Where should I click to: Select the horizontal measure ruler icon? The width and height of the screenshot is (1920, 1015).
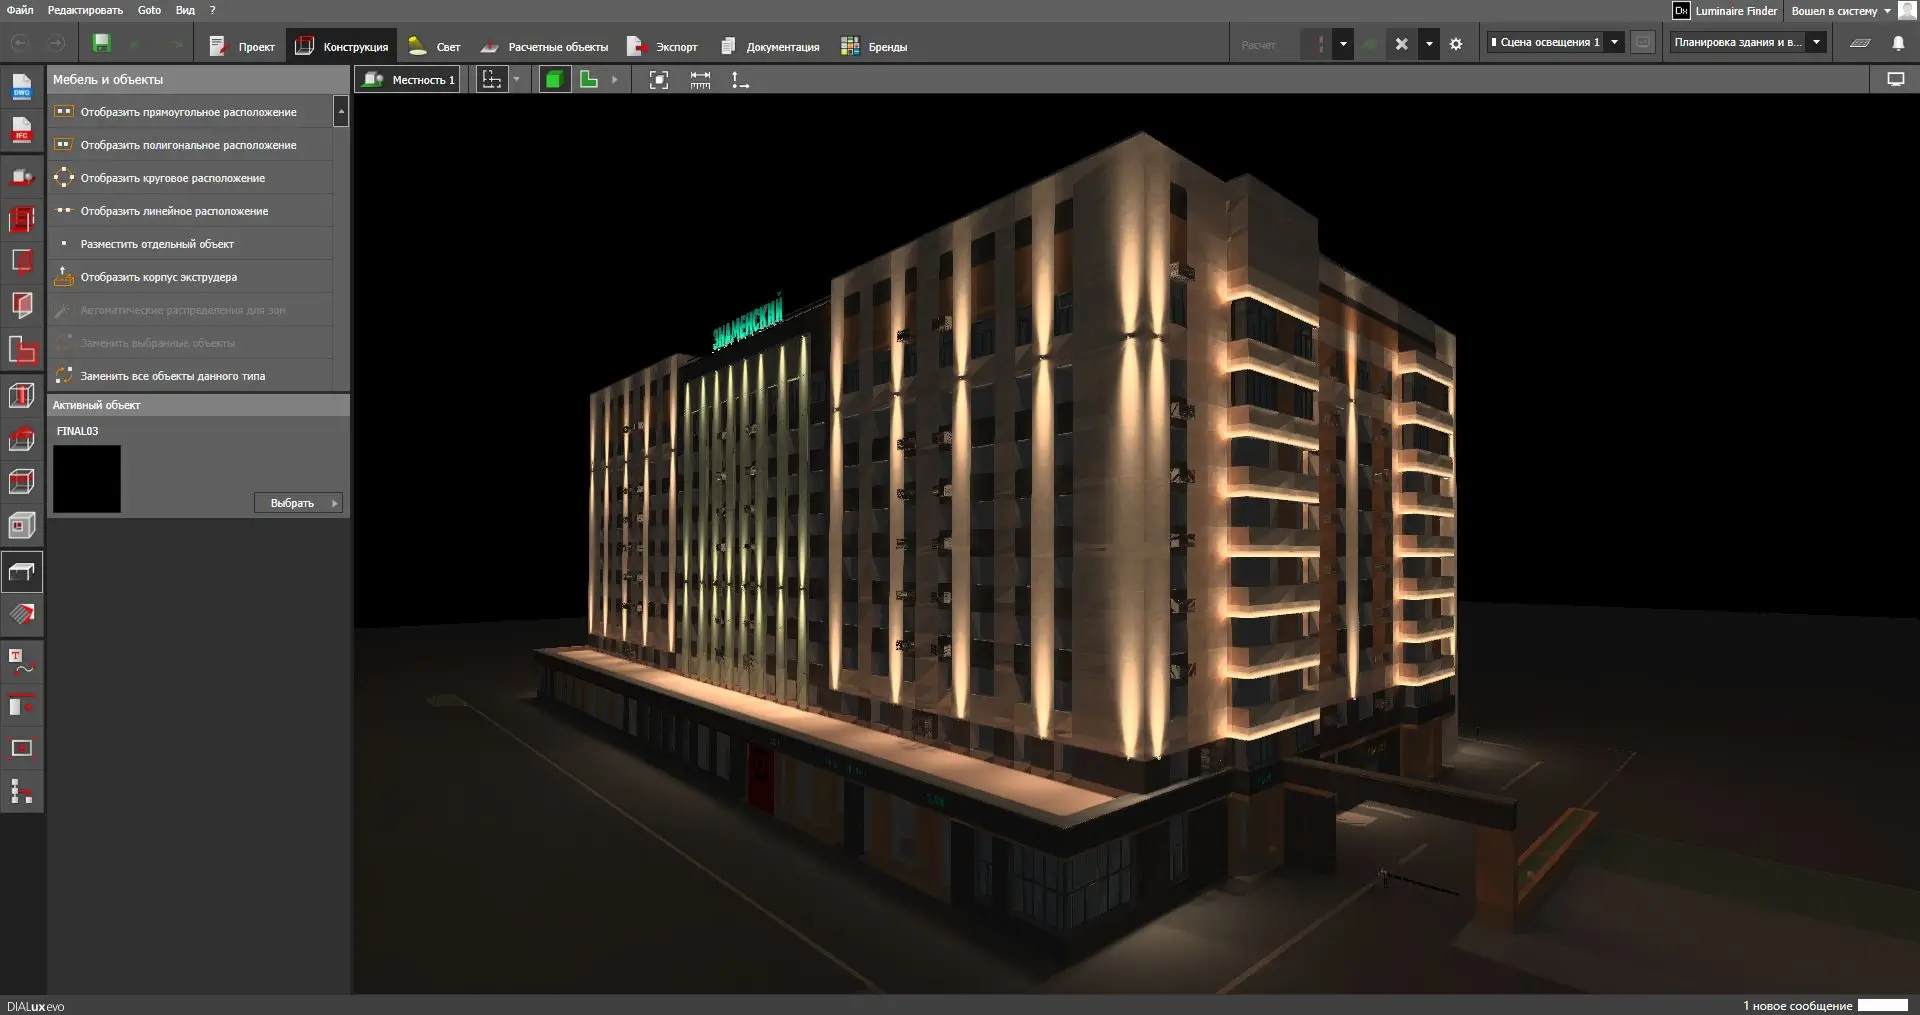(x=700, y=80)
